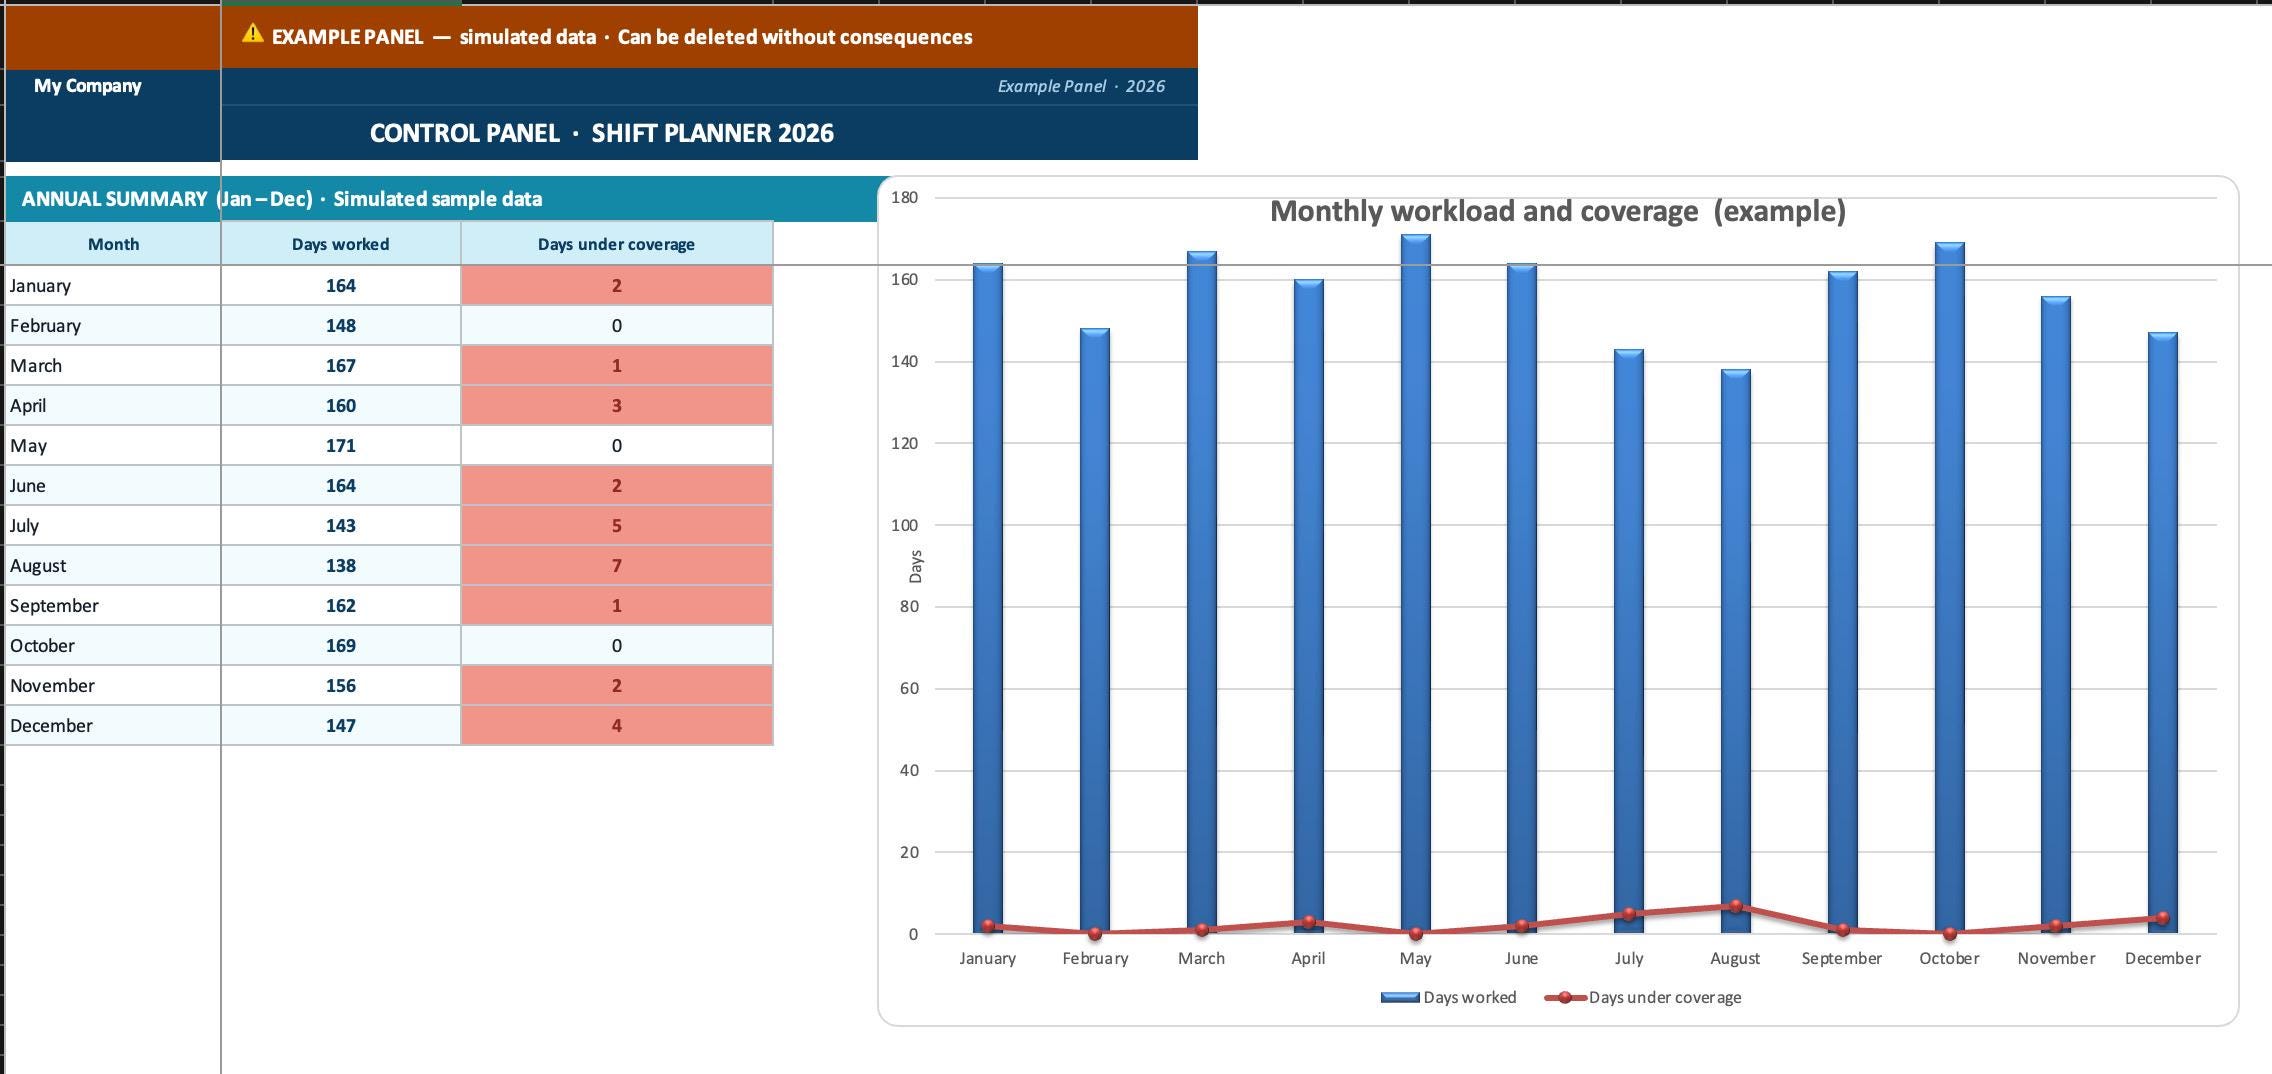Viewport: 2272px width, 1074px height.
Task: Select the August month cell
Action: pos(113,566)
